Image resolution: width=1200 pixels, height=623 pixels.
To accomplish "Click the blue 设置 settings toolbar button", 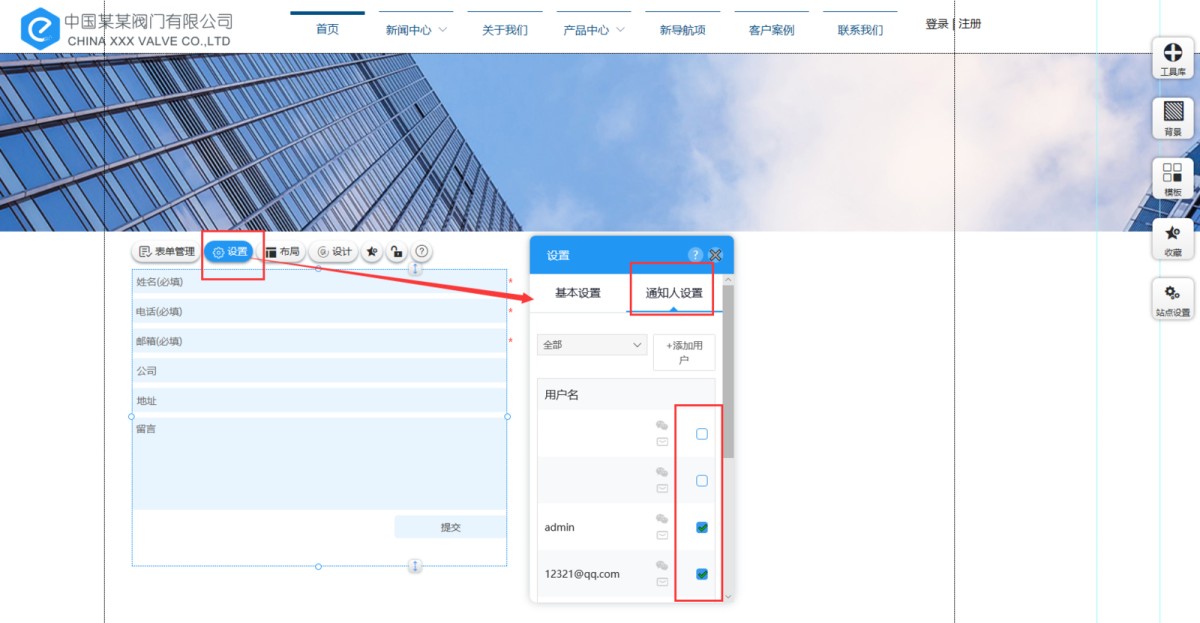I will [229, 252].
